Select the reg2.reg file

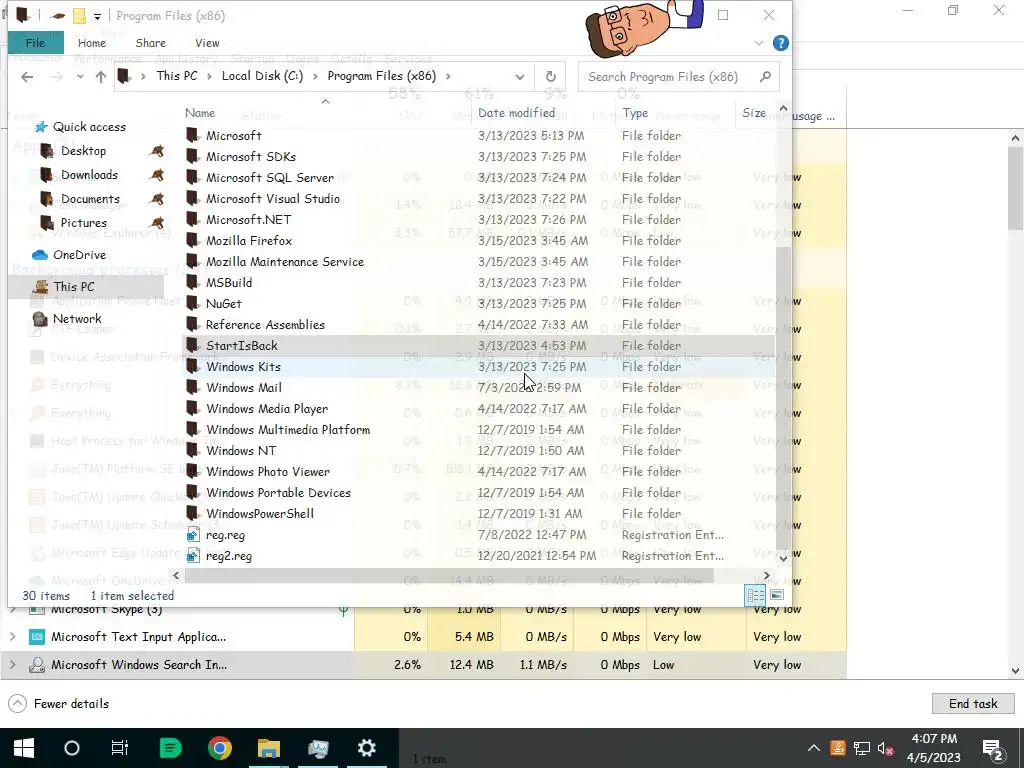click(229, 556)
